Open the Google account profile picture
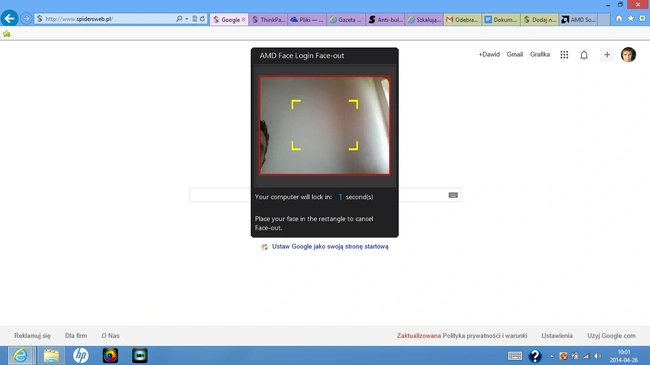The height and width of the screenshot is (365, 650). pyautogui.click(x=628, y=55)
